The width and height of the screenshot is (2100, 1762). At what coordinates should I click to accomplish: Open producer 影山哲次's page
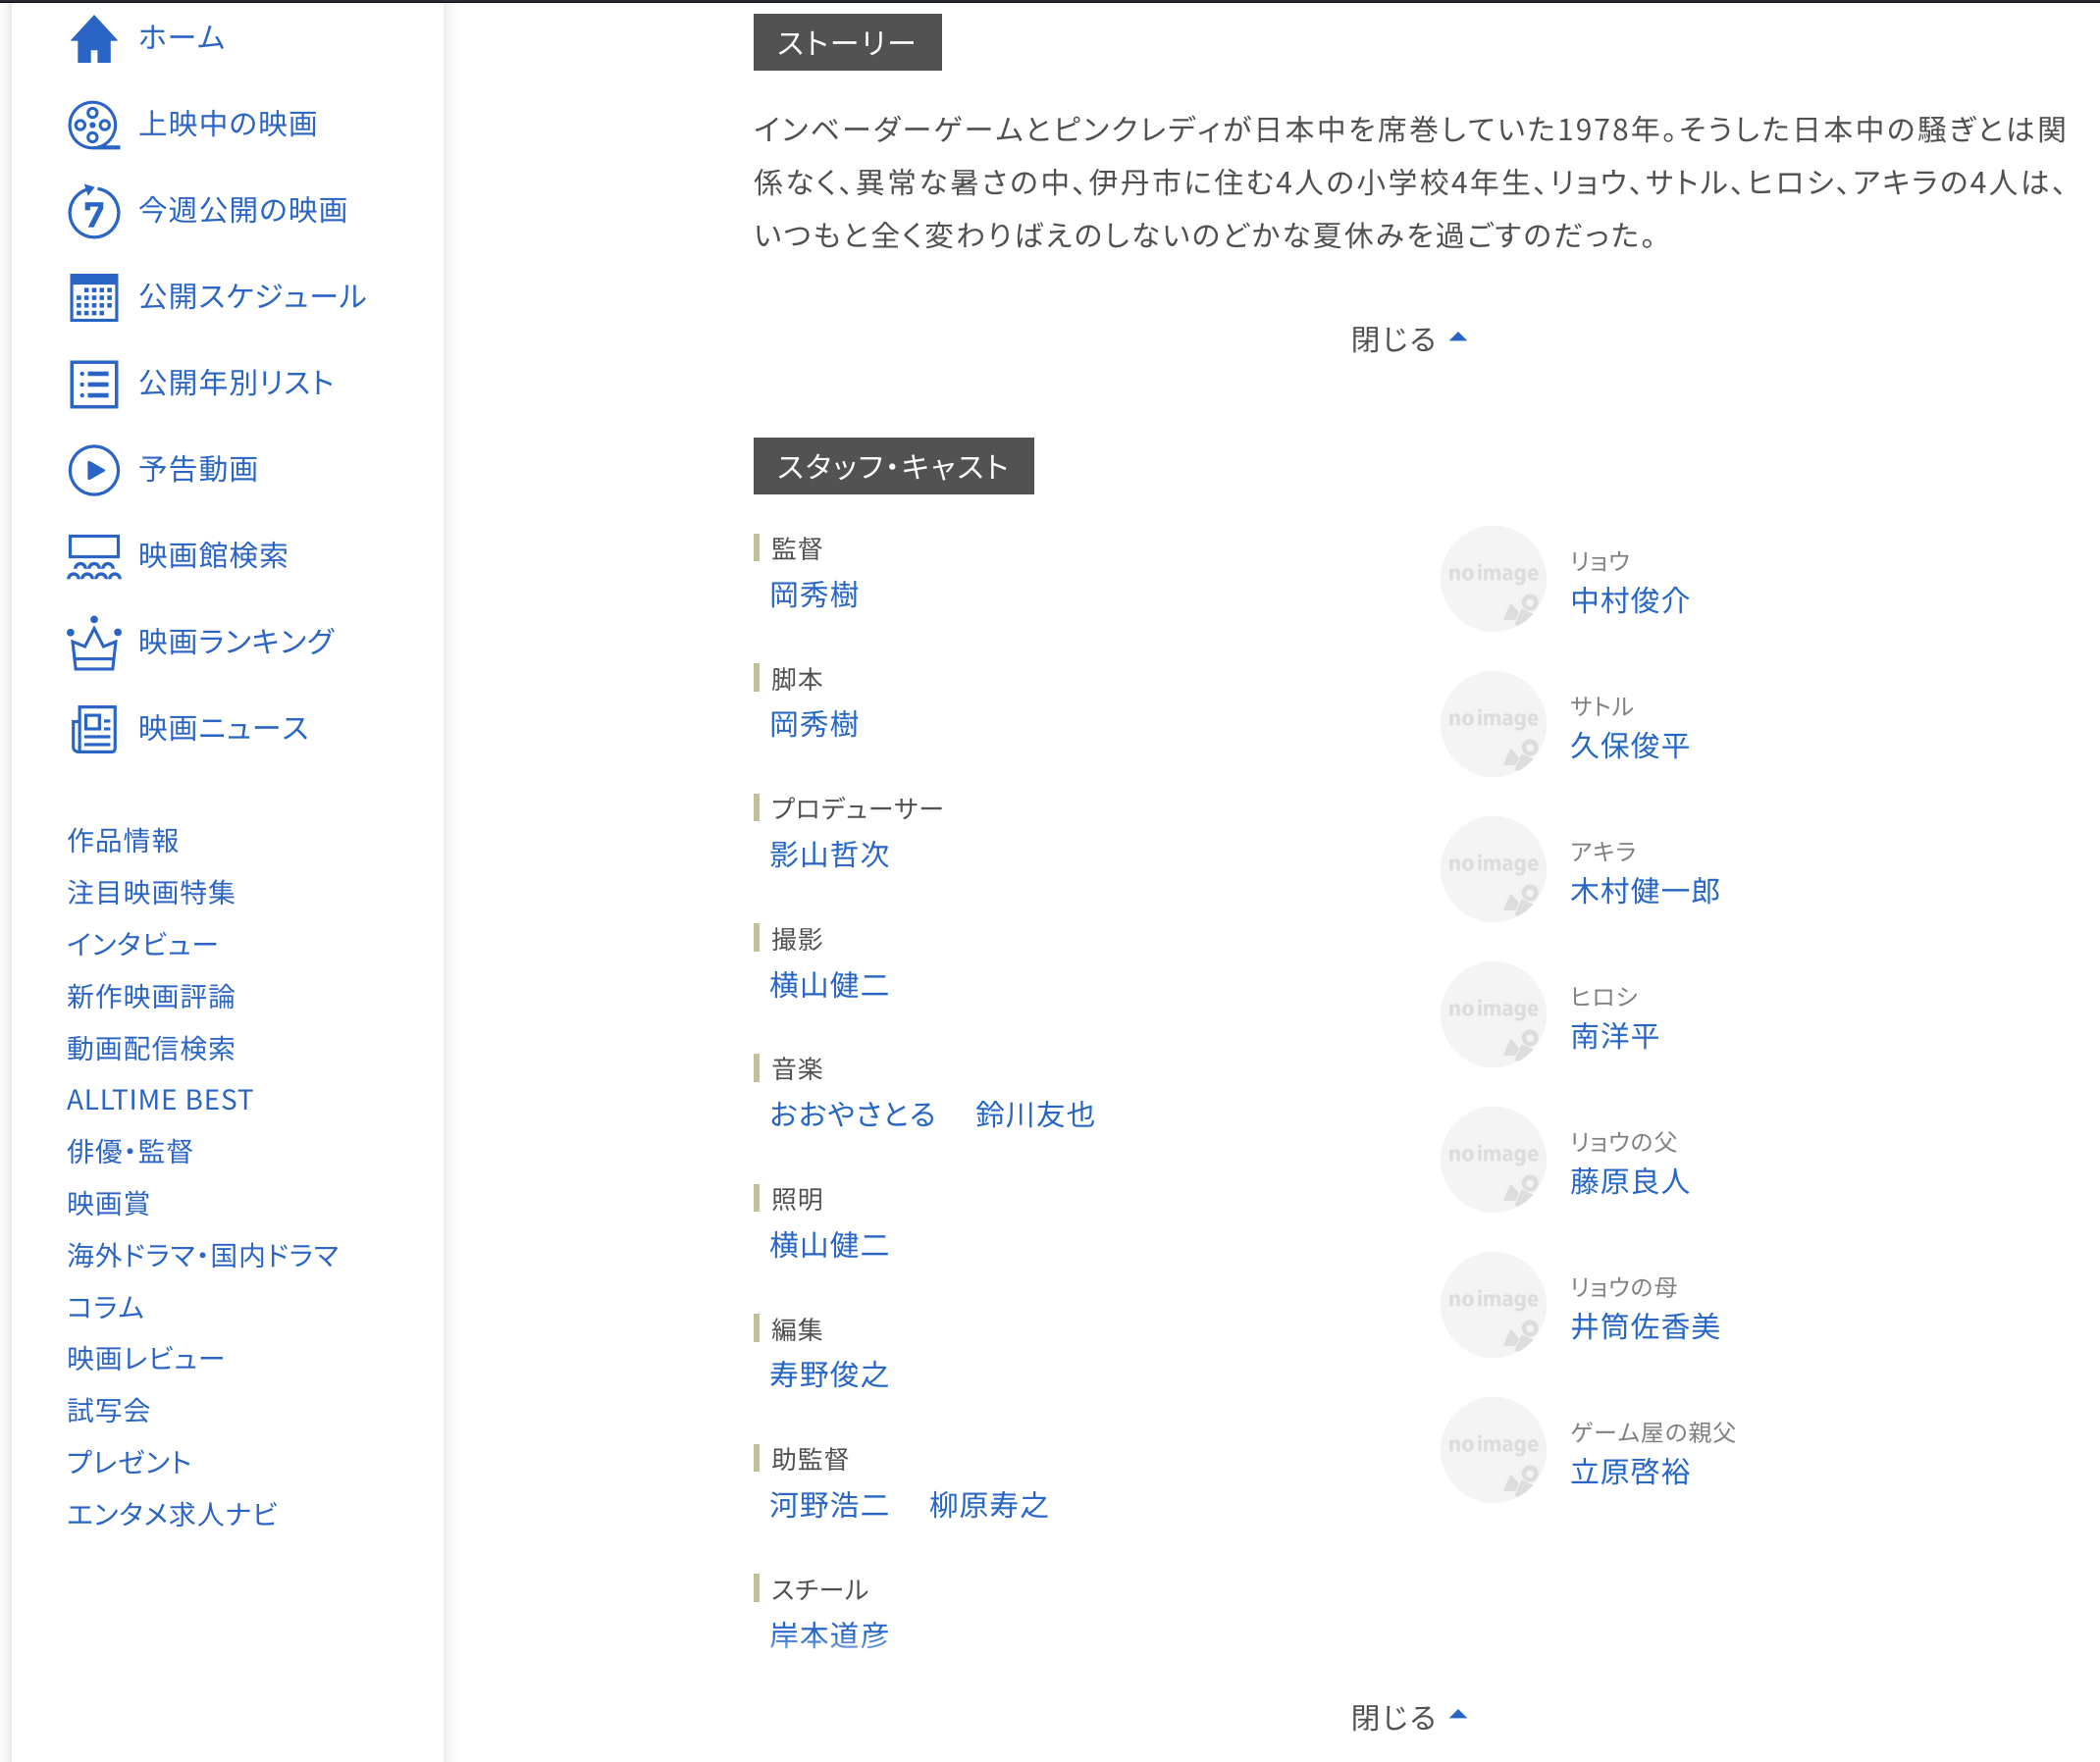(827, 854)
